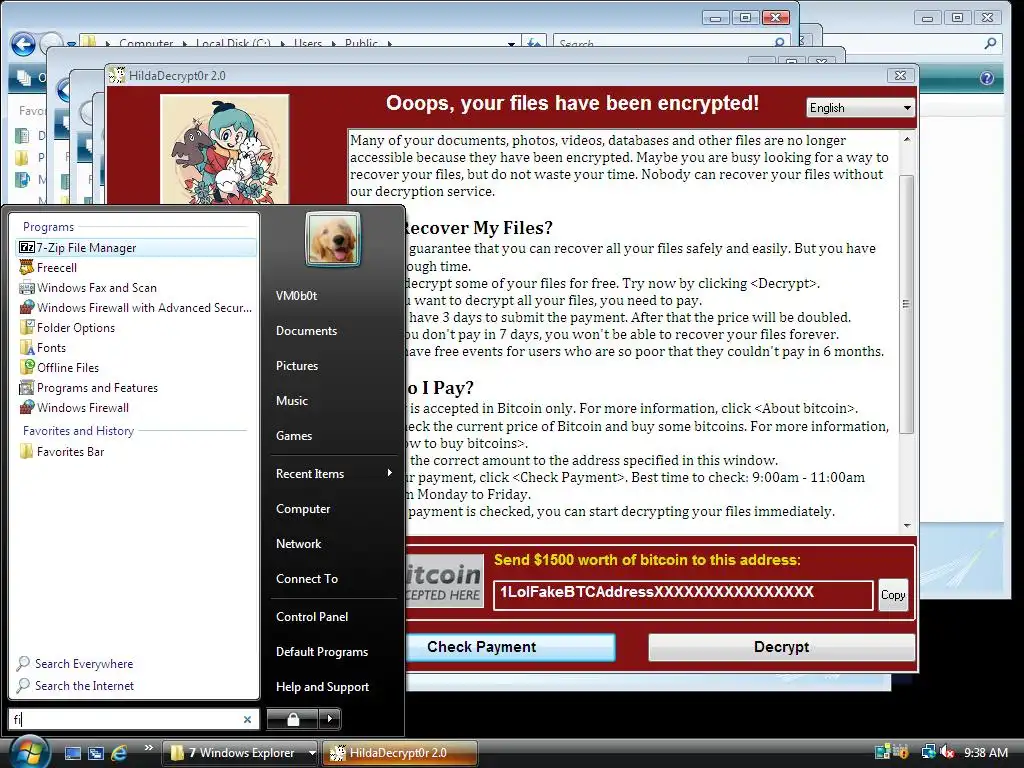Viewport: 1024px width, 768px height.
Task: Select HildaDecrypt0r 2.0 taskbar button
Action: (x=400, y=753)
